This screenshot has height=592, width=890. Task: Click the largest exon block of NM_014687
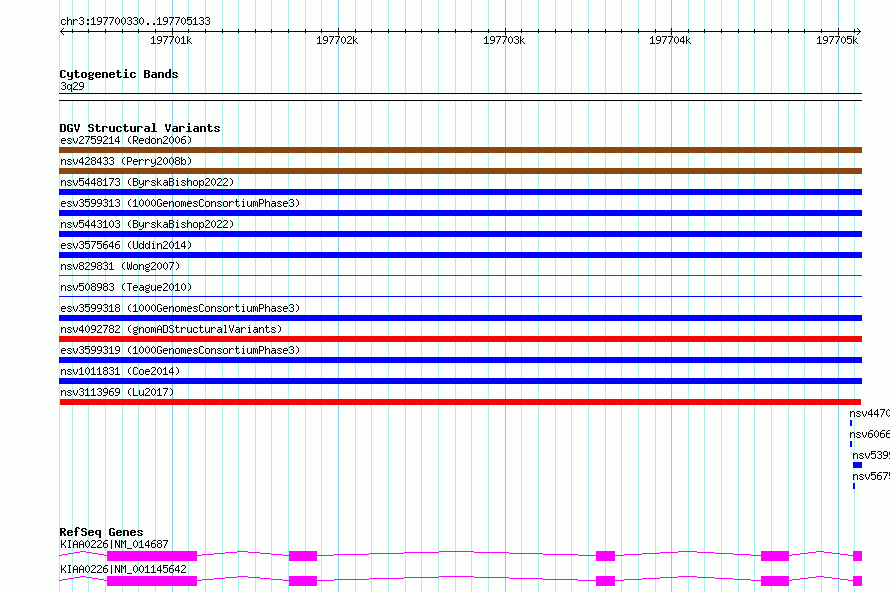(152, 556)
